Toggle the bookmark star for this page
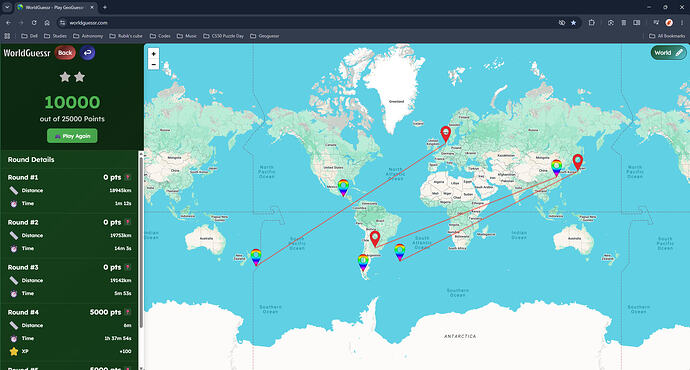 (x=573, y=22)
